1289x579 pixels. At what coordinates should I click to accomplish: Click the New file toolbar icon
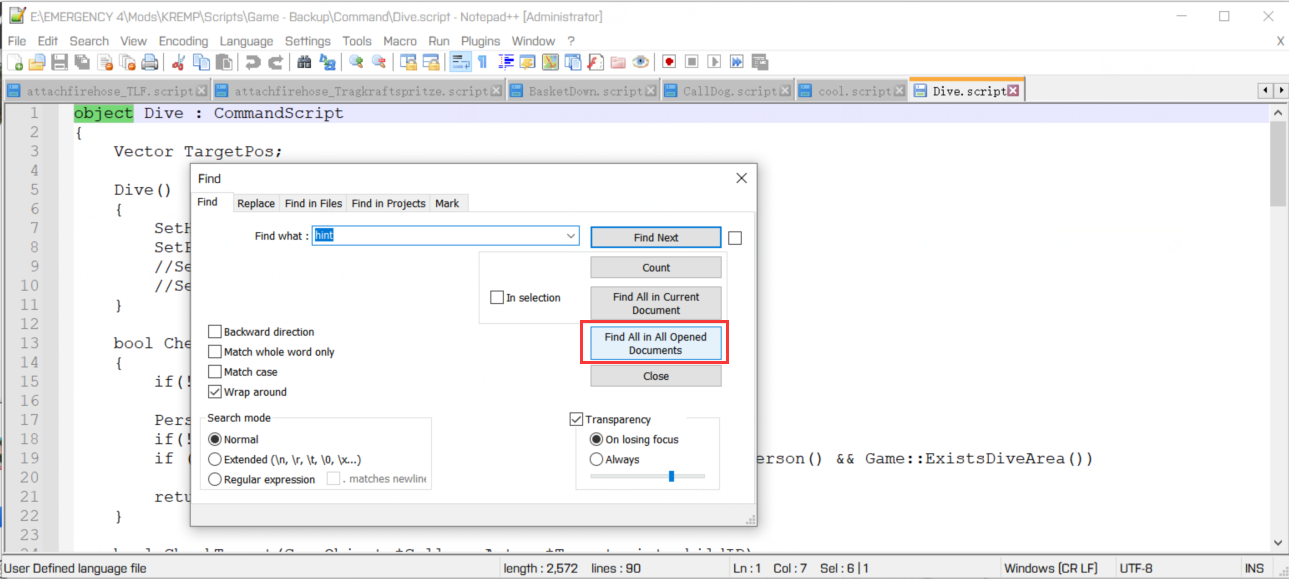pos(15,62)
